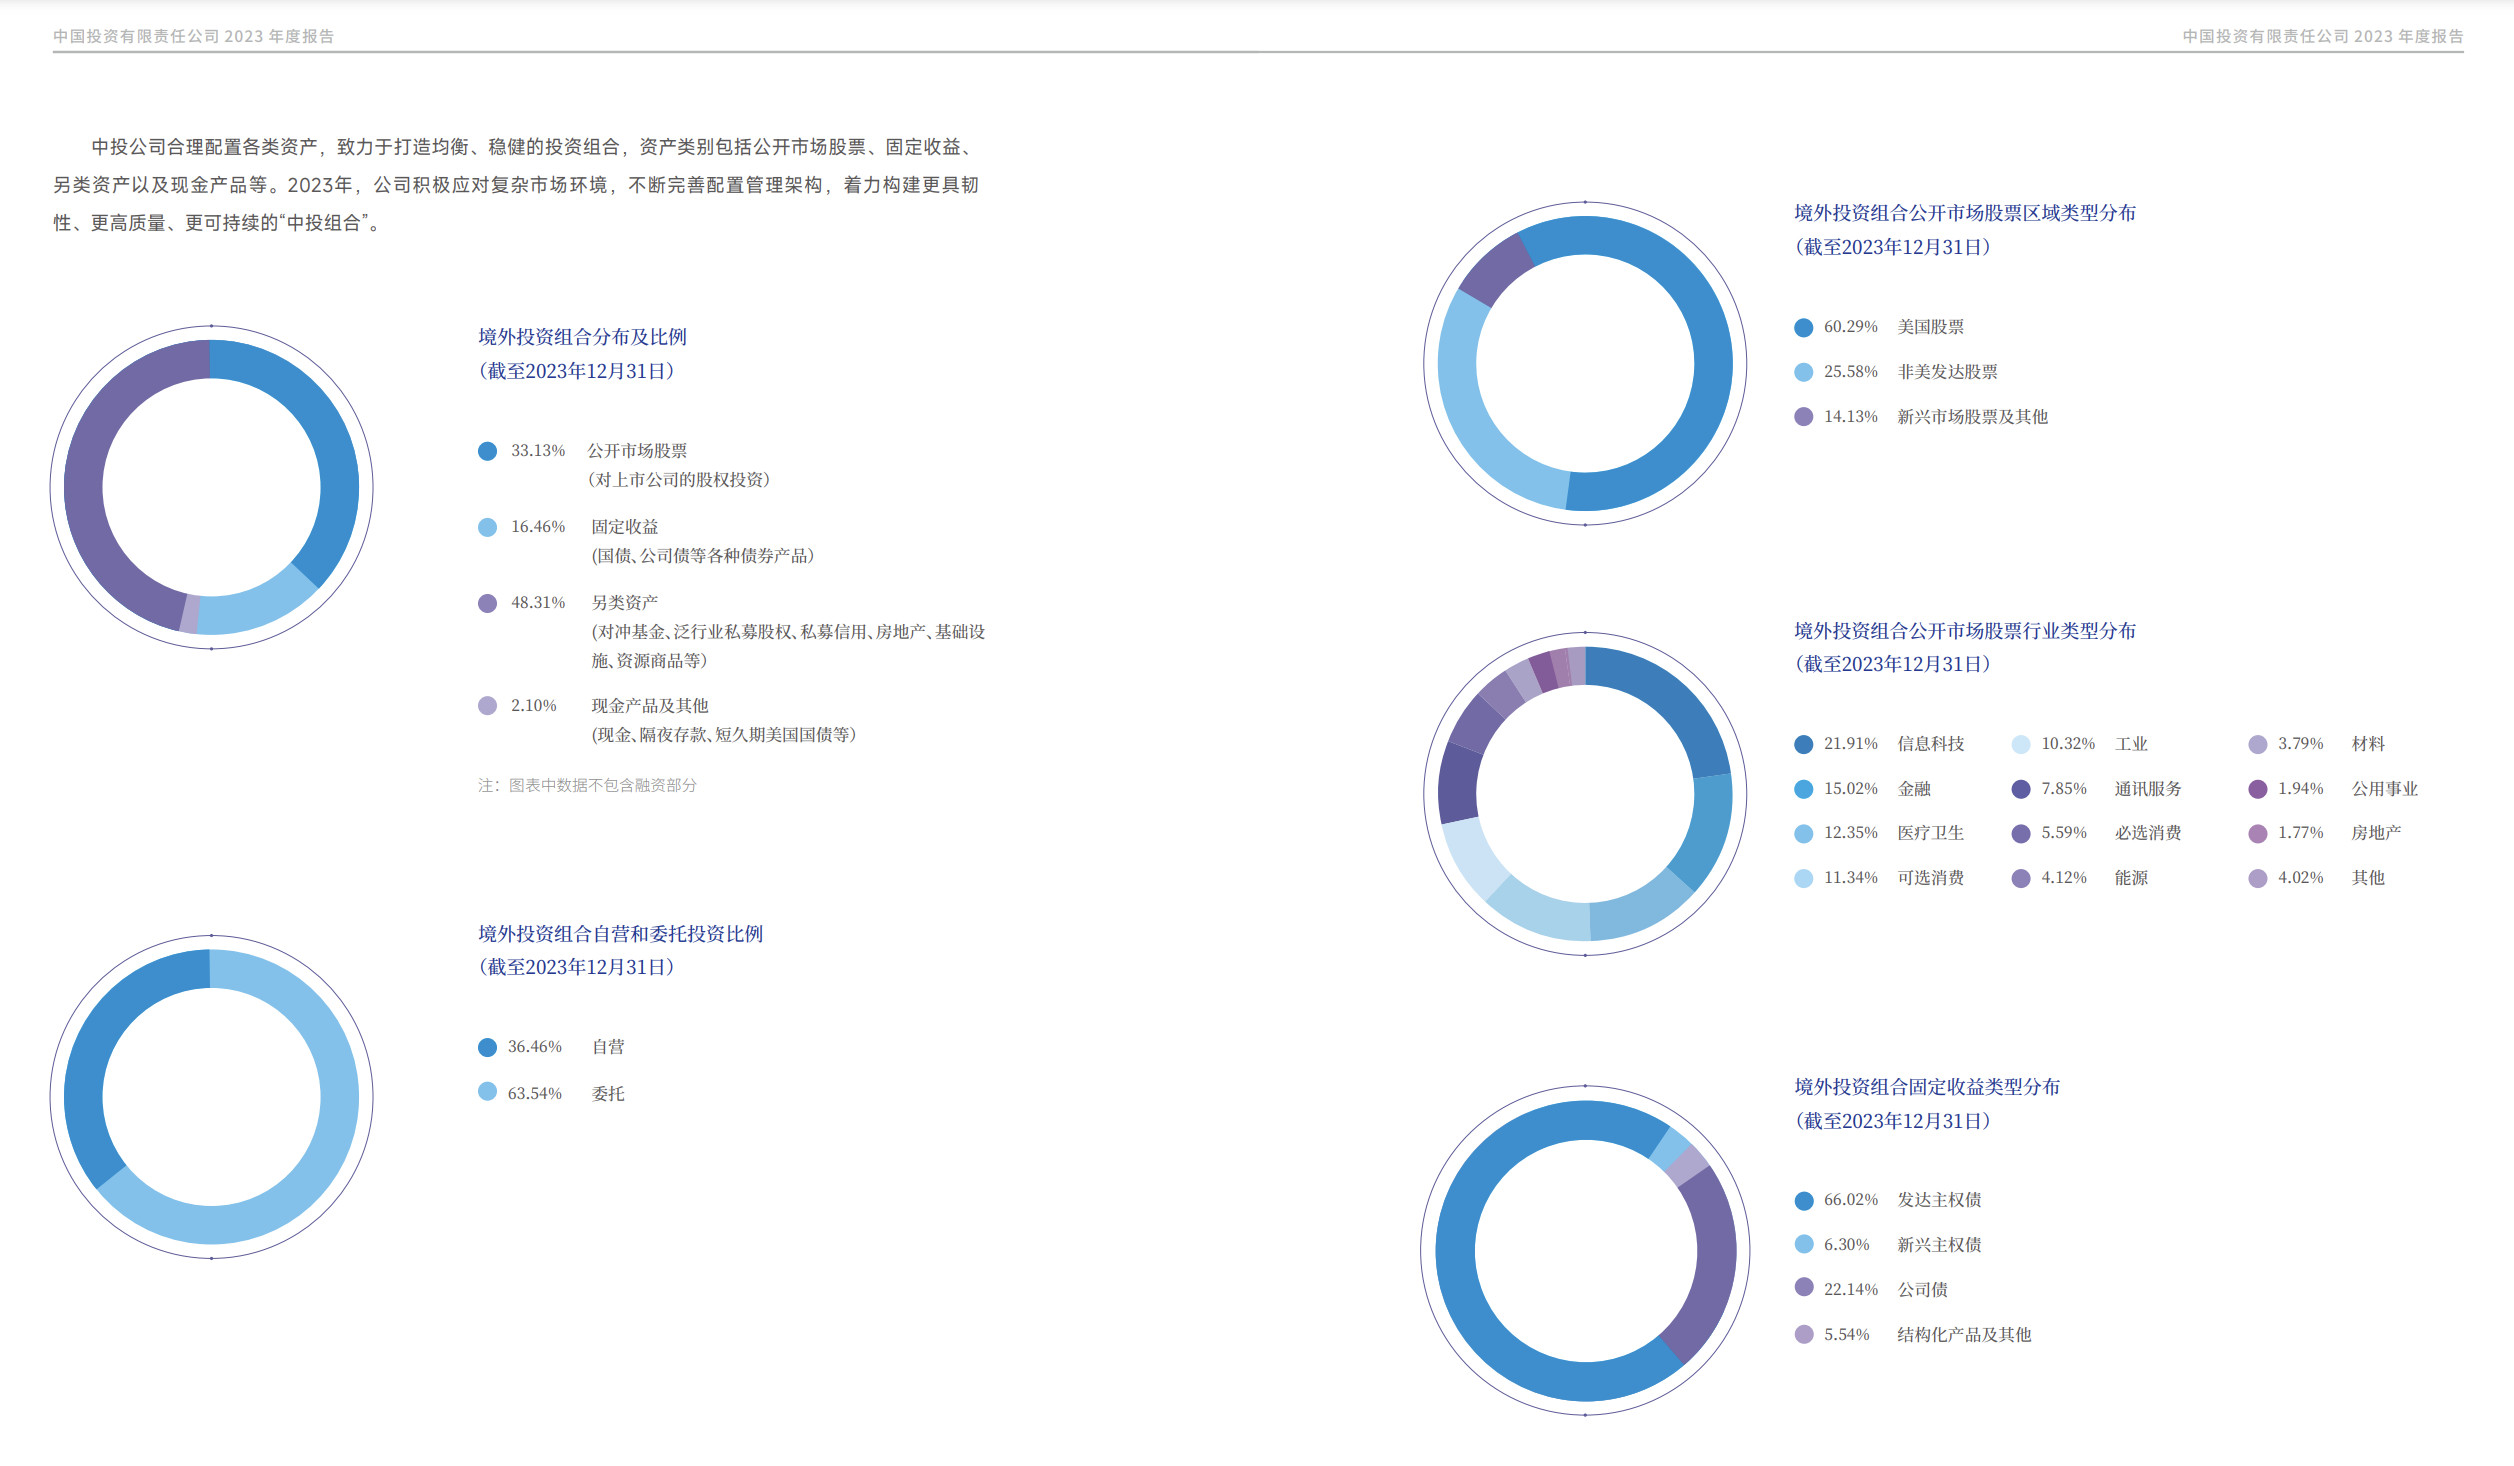
Task: Click the 14.13% 新兴市场股票及其他 legend dot
Action: tap(1803, 417)
